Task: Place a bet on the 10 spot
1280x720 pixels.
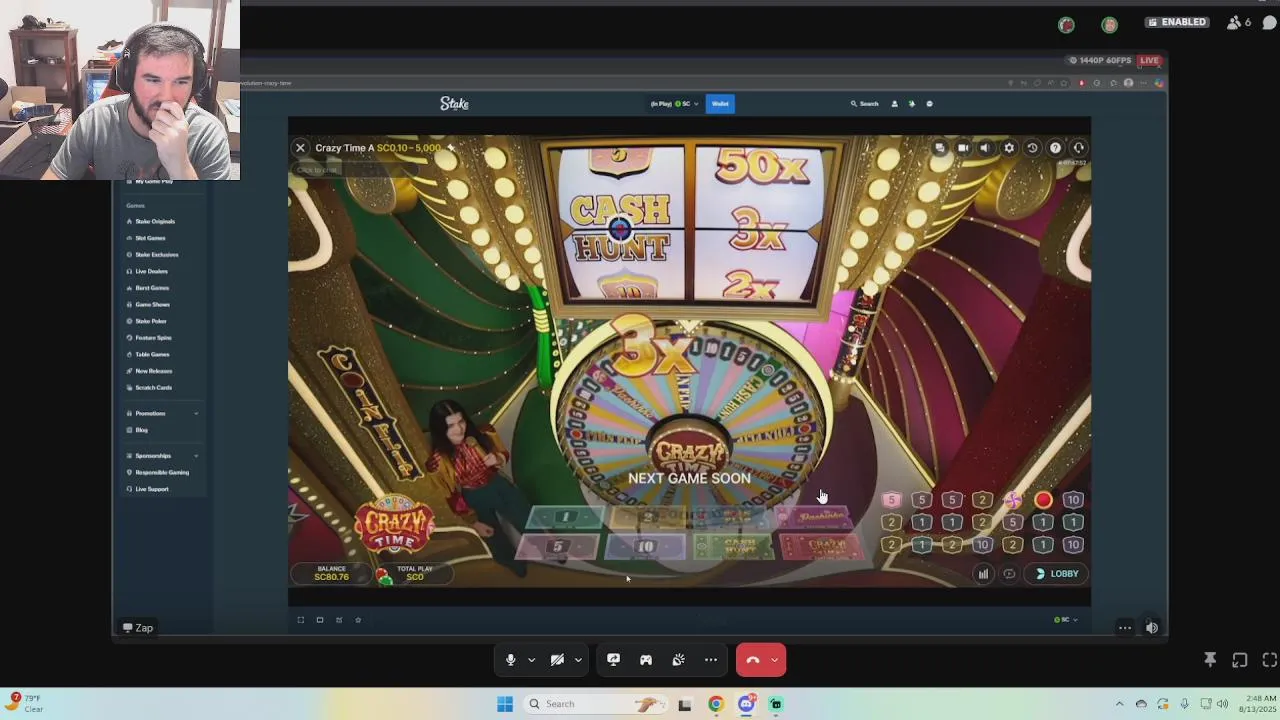Action: click(x=646, y=547)
